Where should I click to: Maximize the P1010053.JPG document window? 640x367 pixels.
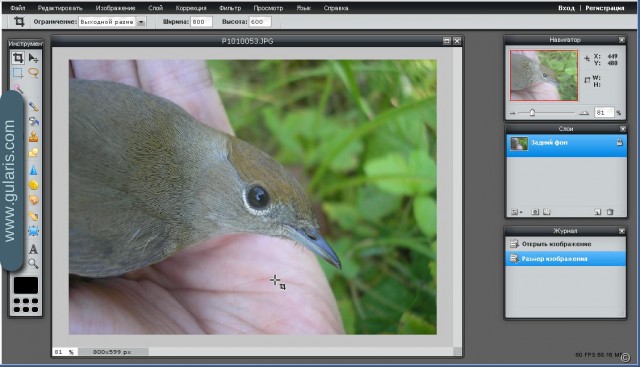pos(447,41)
